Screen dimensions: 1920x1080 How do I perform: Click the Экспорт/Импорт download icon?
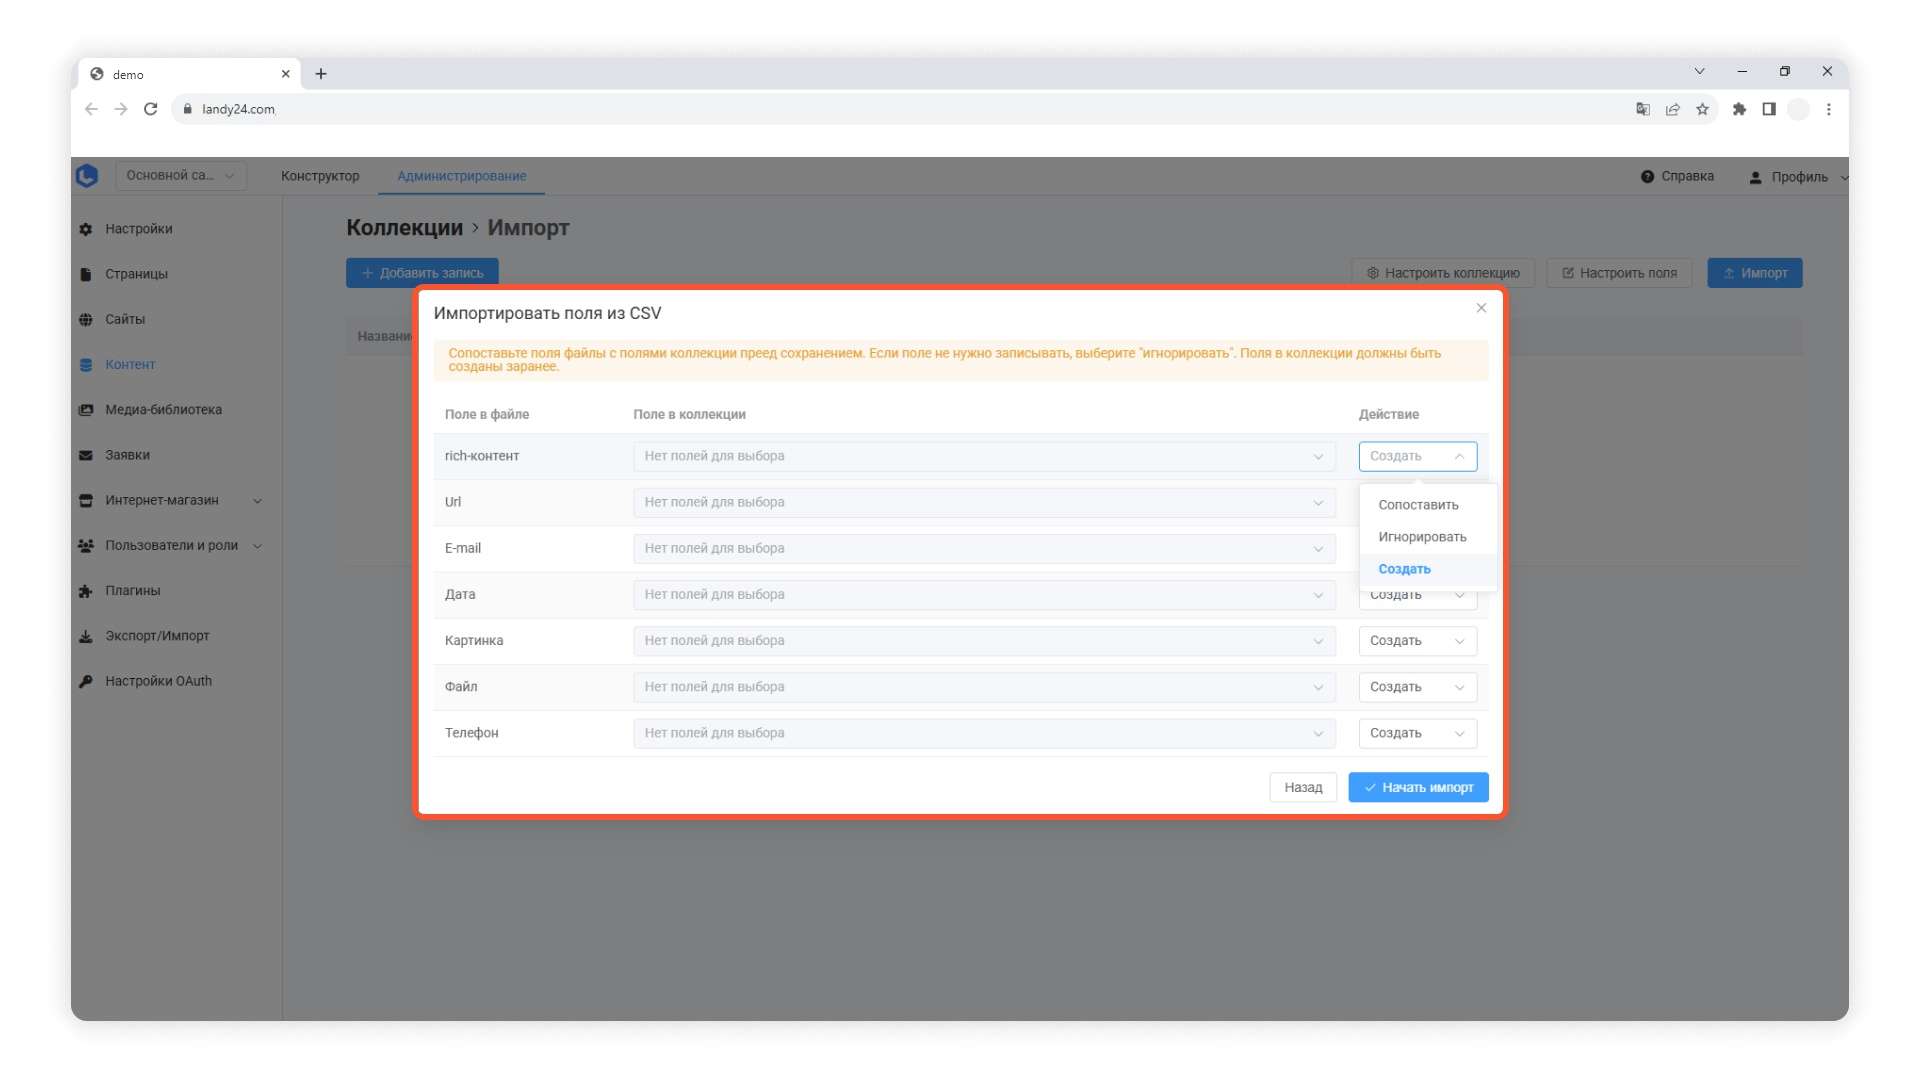(86, 636)
